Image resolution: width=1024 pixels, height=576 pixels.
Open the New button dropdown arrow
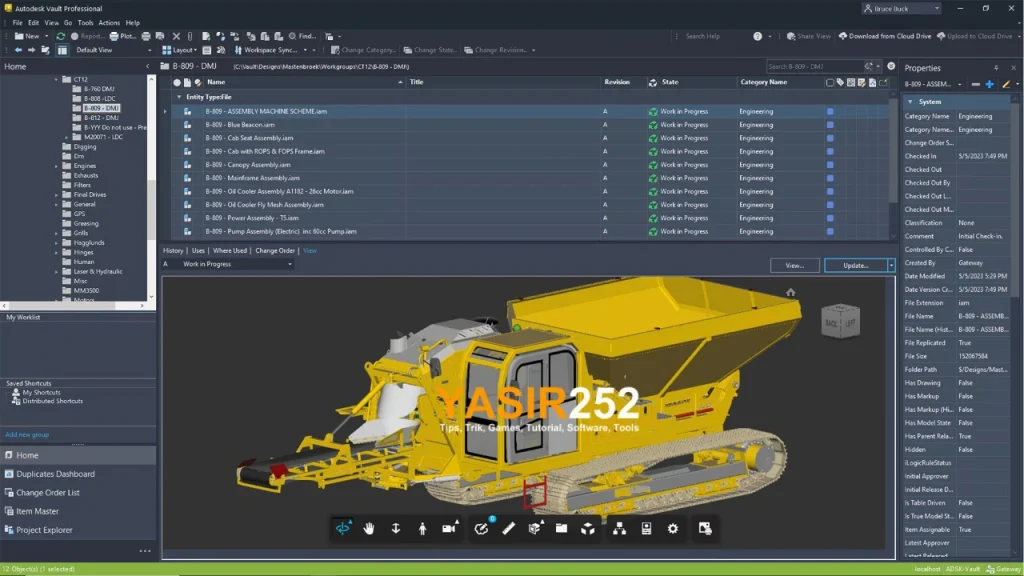point(46,37)
